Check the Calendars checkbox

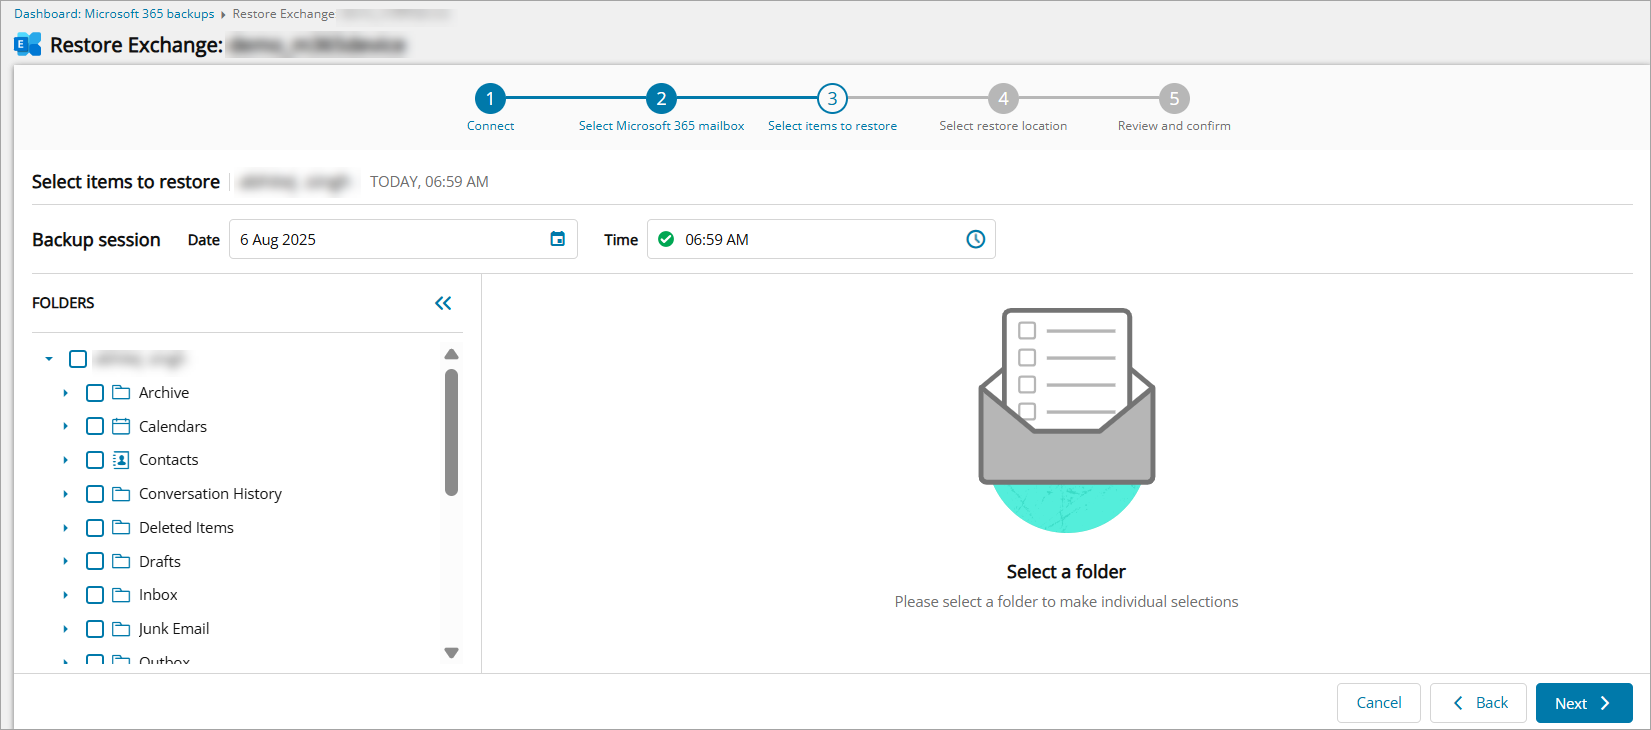pos(95,426)
